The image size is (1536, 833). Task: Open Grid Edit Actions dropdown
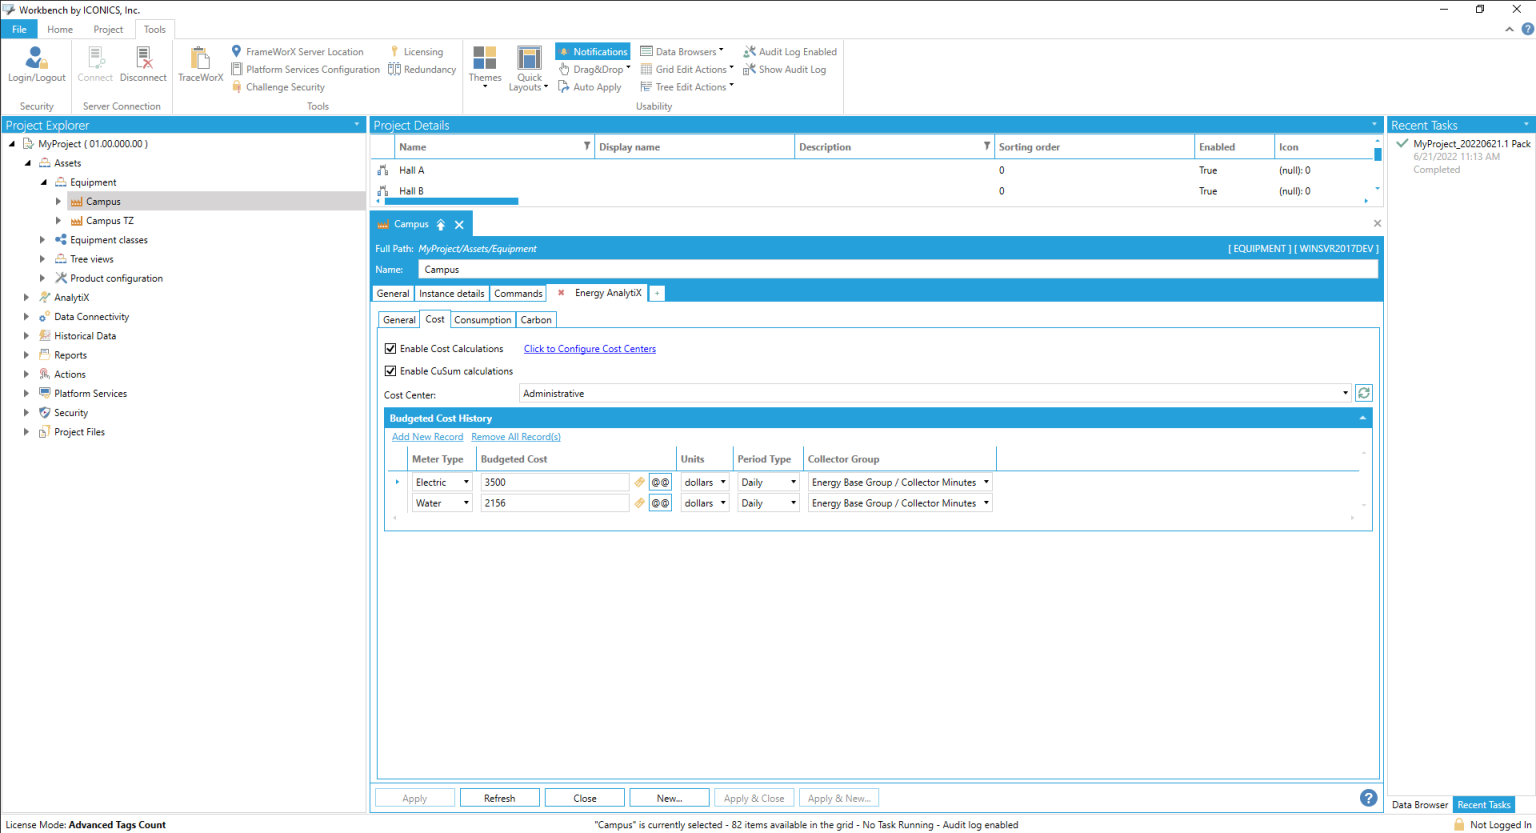tap(687, 70)
